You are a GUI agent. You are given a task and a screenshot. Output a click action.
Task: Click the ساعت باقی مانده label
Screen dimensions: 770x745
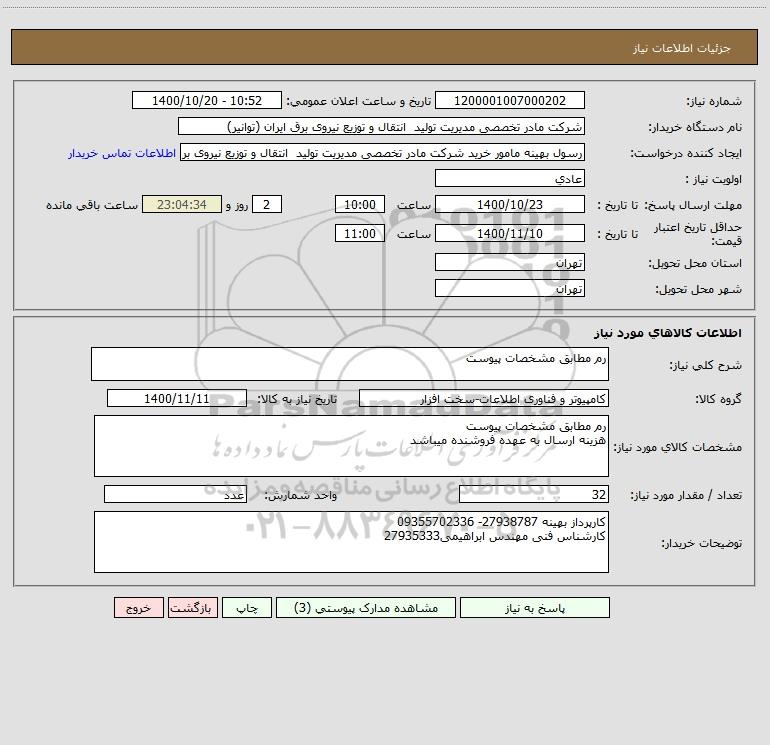click(x=92, y=205)
